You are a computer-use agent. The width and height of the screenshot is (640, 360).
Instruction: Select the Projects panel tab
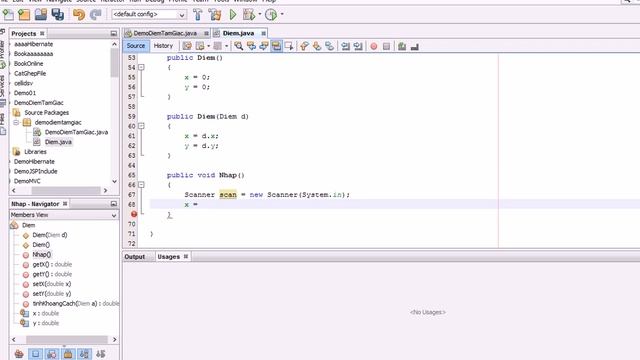coord(24,33)
